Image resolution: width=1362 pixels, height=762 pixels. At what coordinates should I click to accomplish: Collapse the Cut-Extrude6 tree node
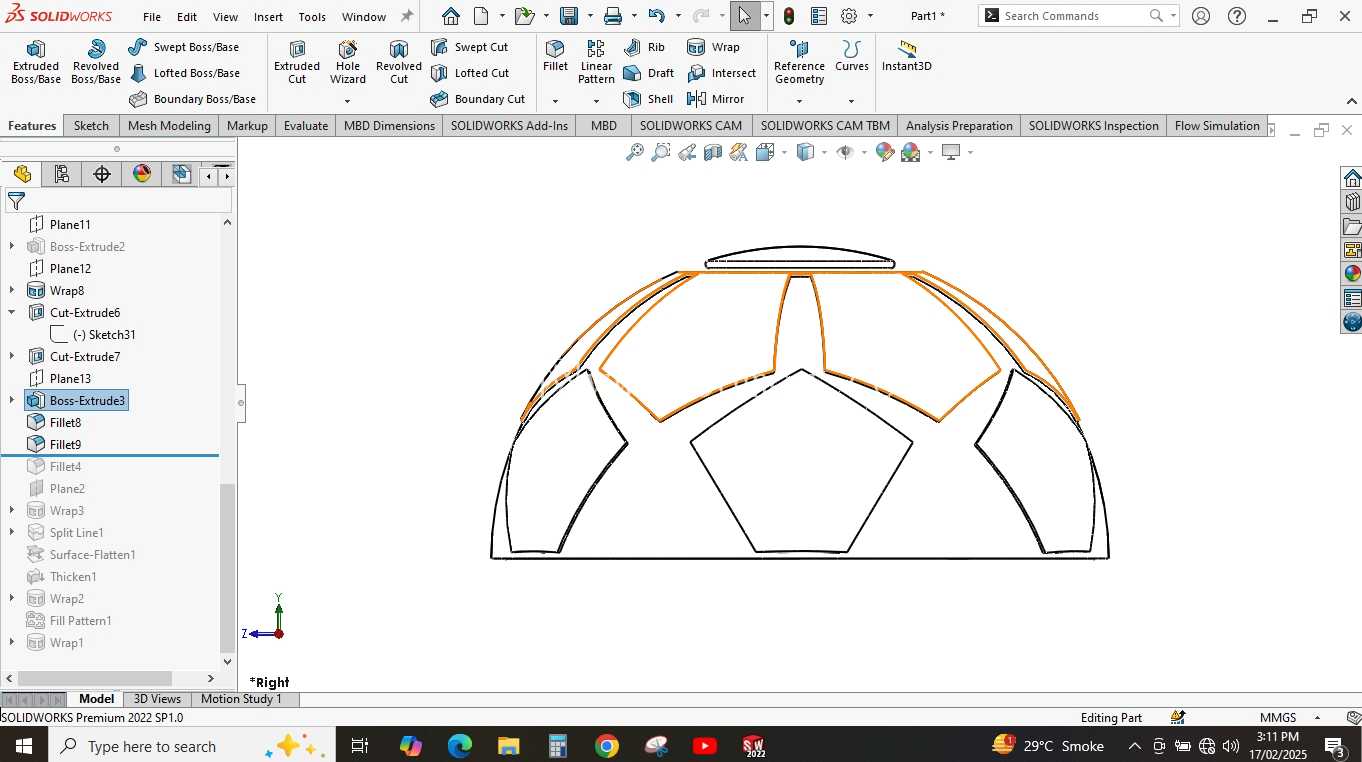(12, 312)
